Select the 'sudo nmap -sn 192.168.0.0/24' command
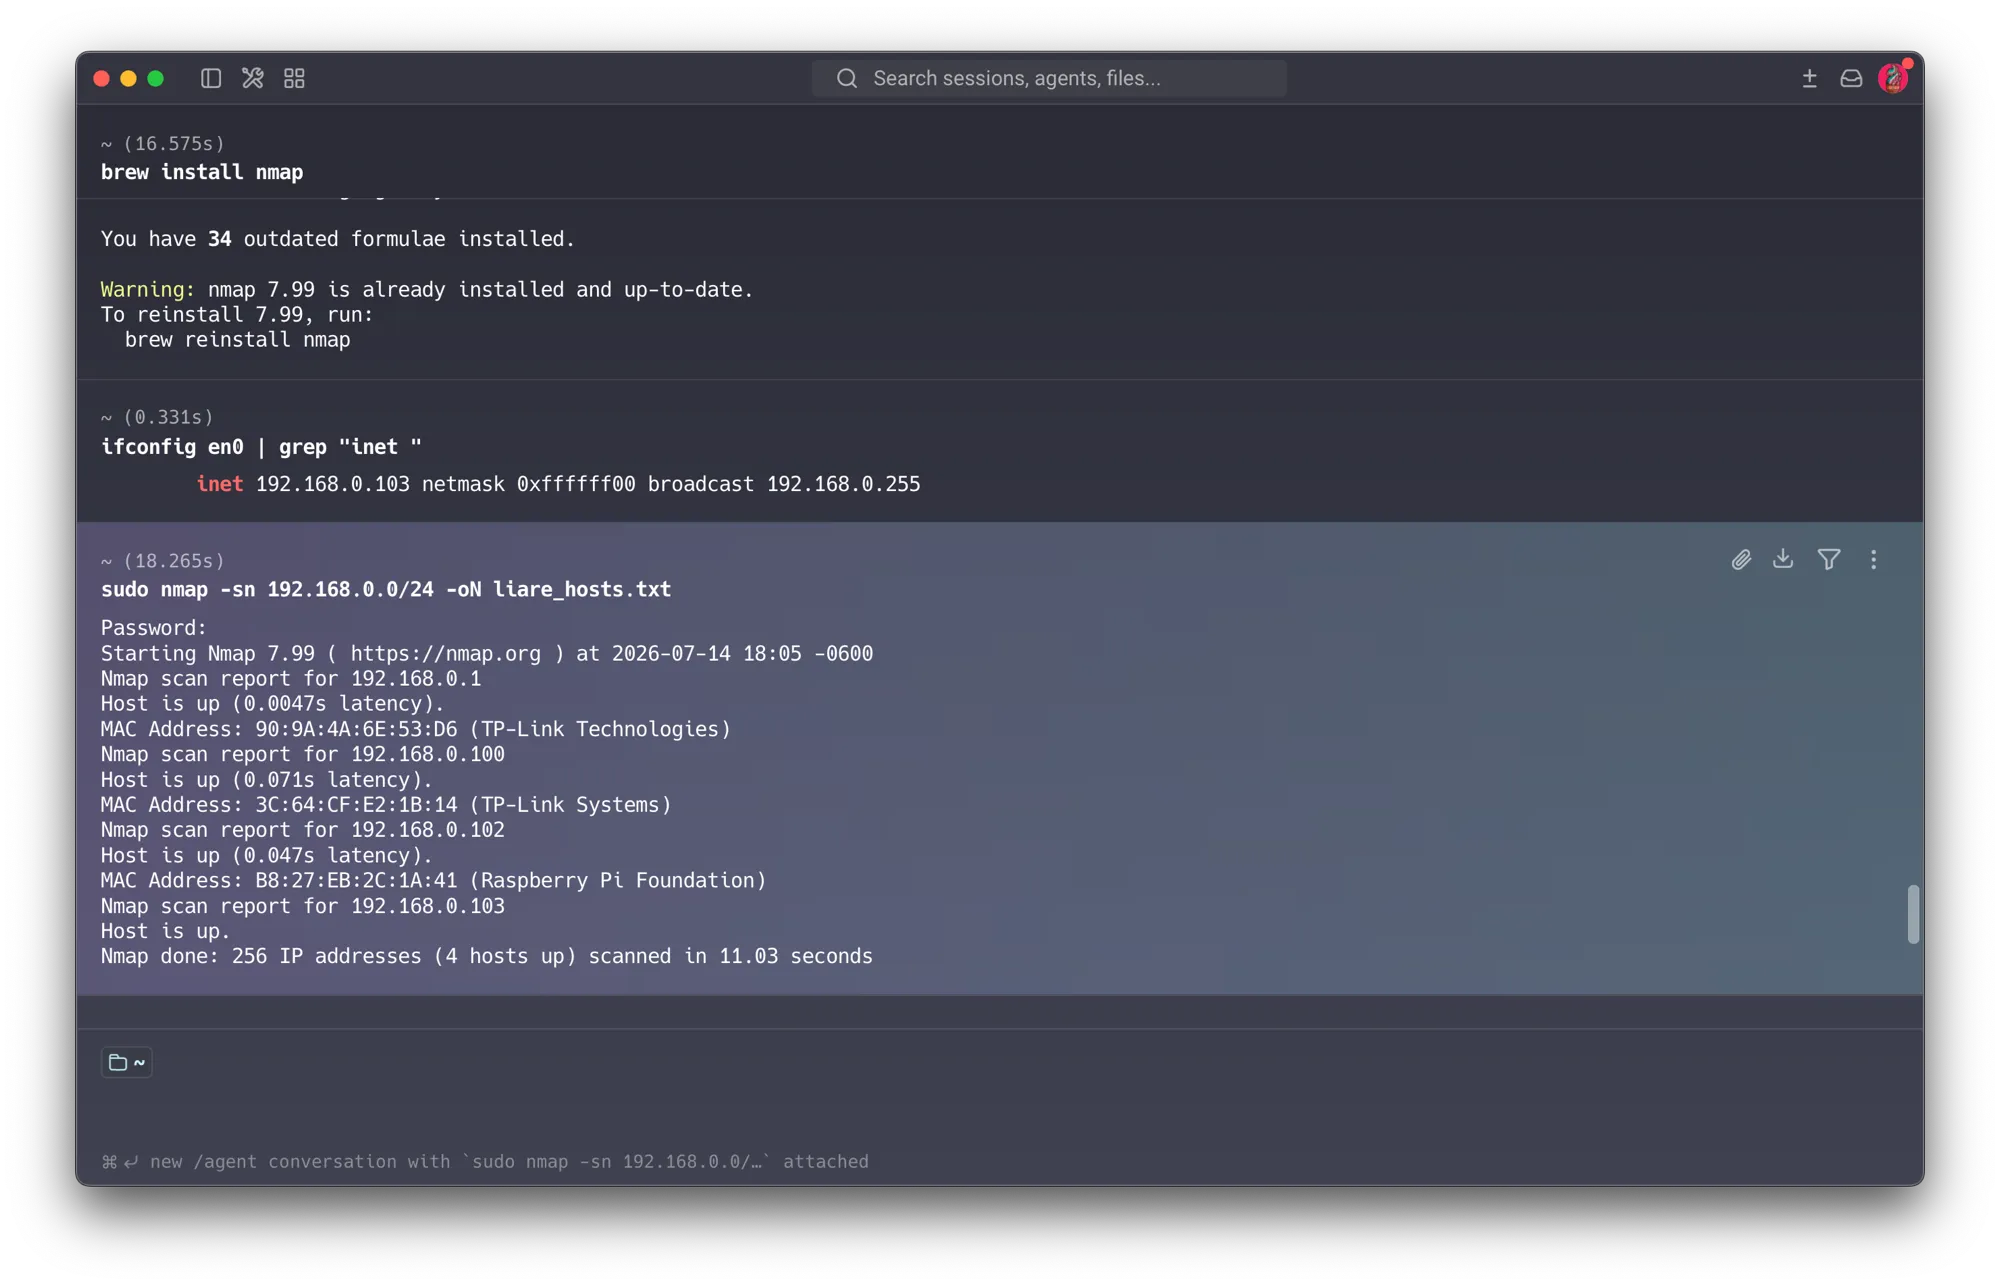2000x1286 pixels. point(386,590)
